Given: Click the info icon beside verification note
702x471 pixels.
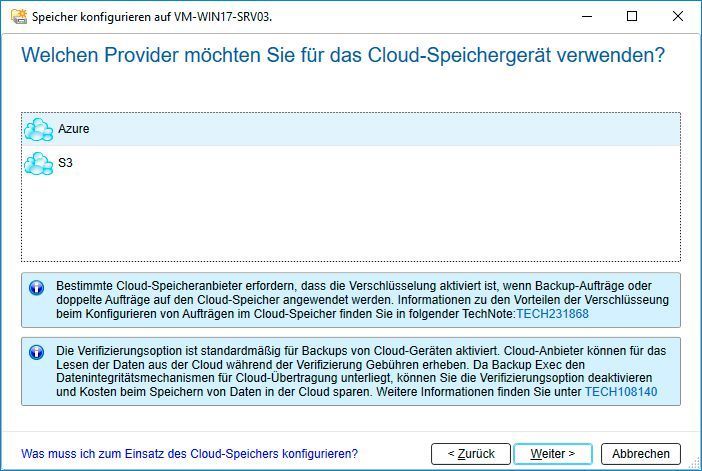Looking at the screenshot, I should [x=36, y=352].
